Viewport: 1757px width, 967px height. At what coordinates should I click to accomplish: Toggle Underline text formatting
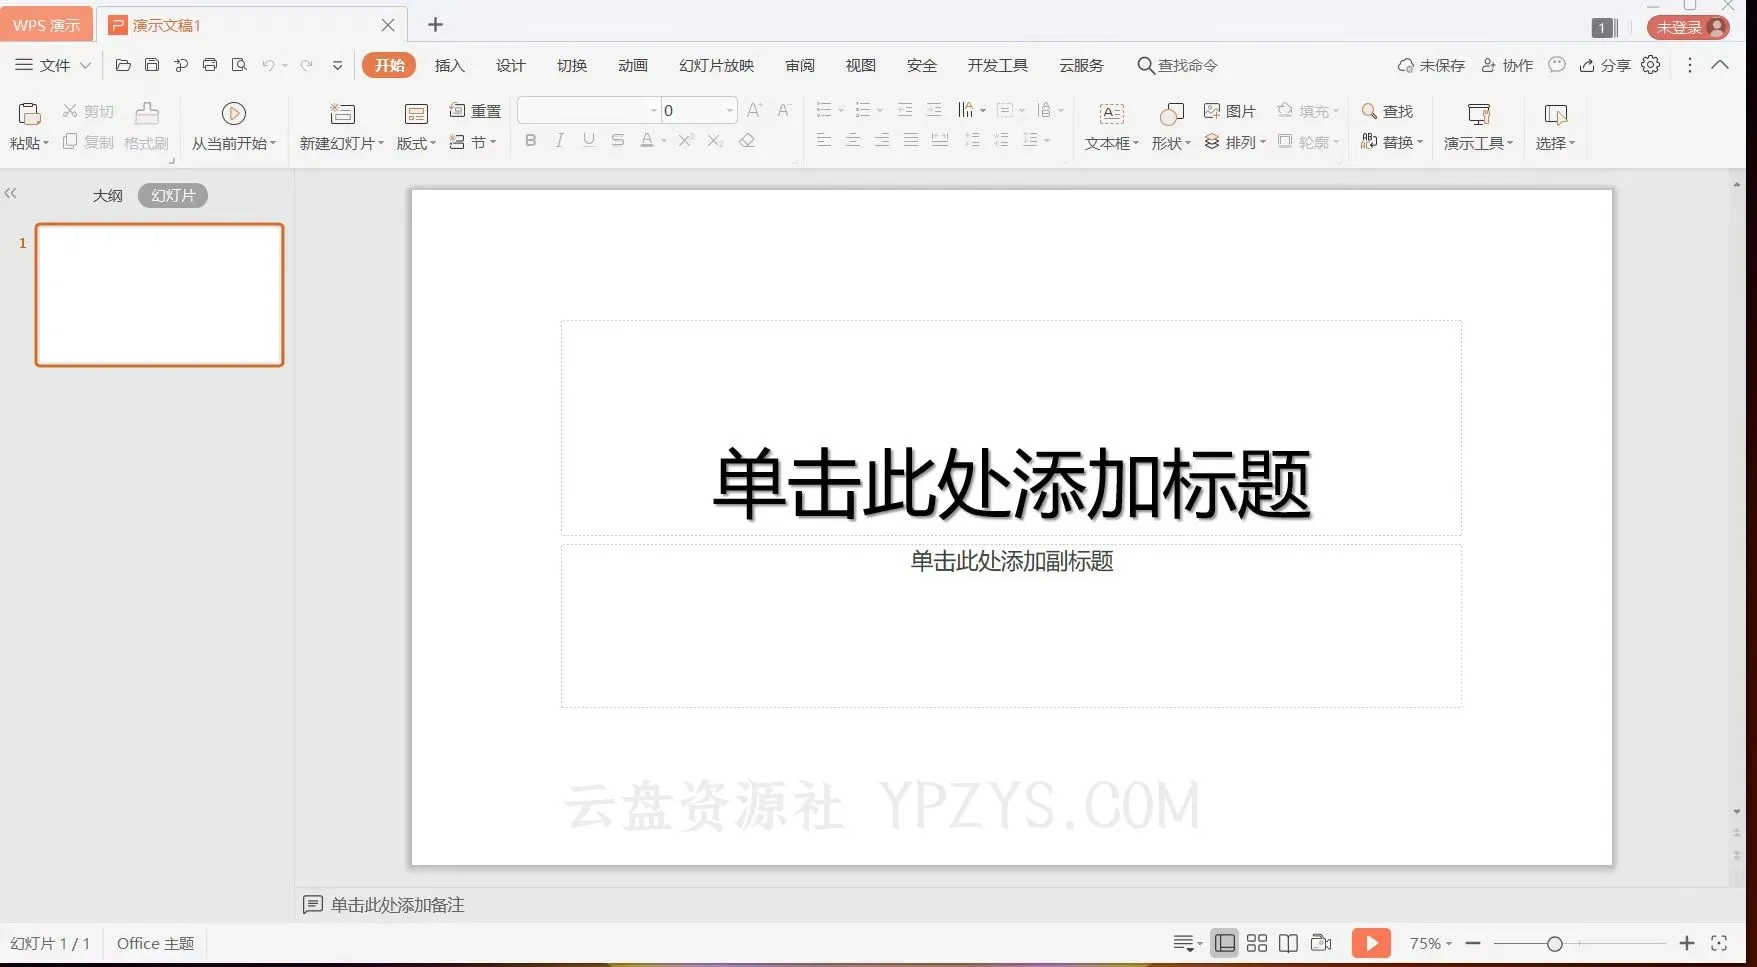(589, 141)
